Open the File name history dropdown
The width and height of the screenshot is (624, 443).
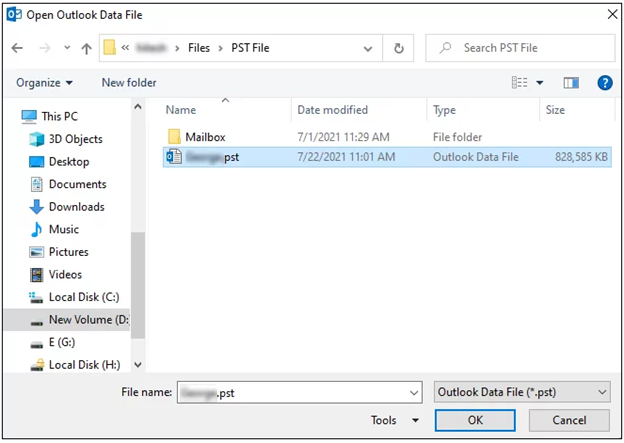pyautogui.click(x=414, y=393)
